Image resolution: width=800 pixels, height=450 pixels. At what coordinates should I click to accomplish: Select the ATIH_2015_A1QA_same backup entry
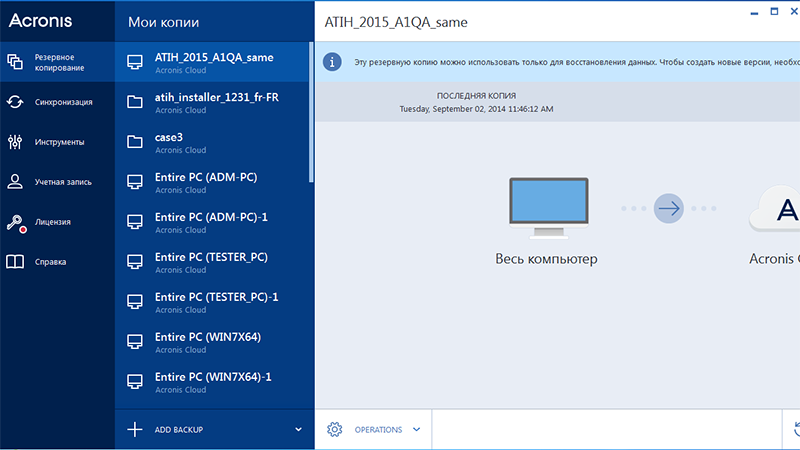212,62
